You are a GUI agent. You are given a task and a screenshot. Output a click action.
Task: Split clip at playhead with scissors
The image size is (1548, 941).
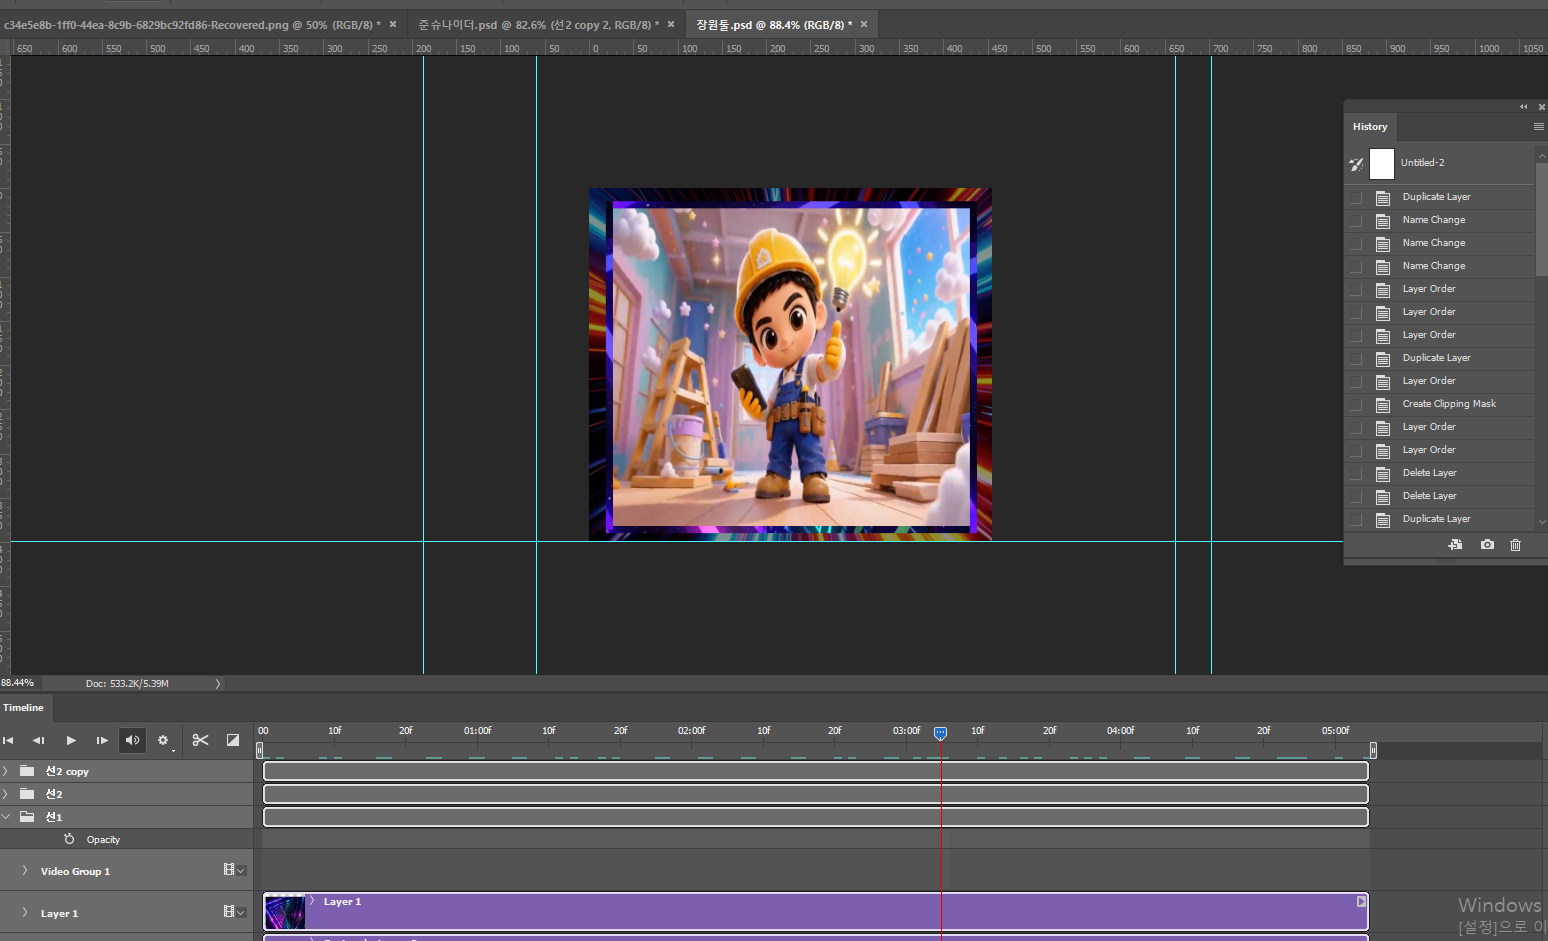201,740
